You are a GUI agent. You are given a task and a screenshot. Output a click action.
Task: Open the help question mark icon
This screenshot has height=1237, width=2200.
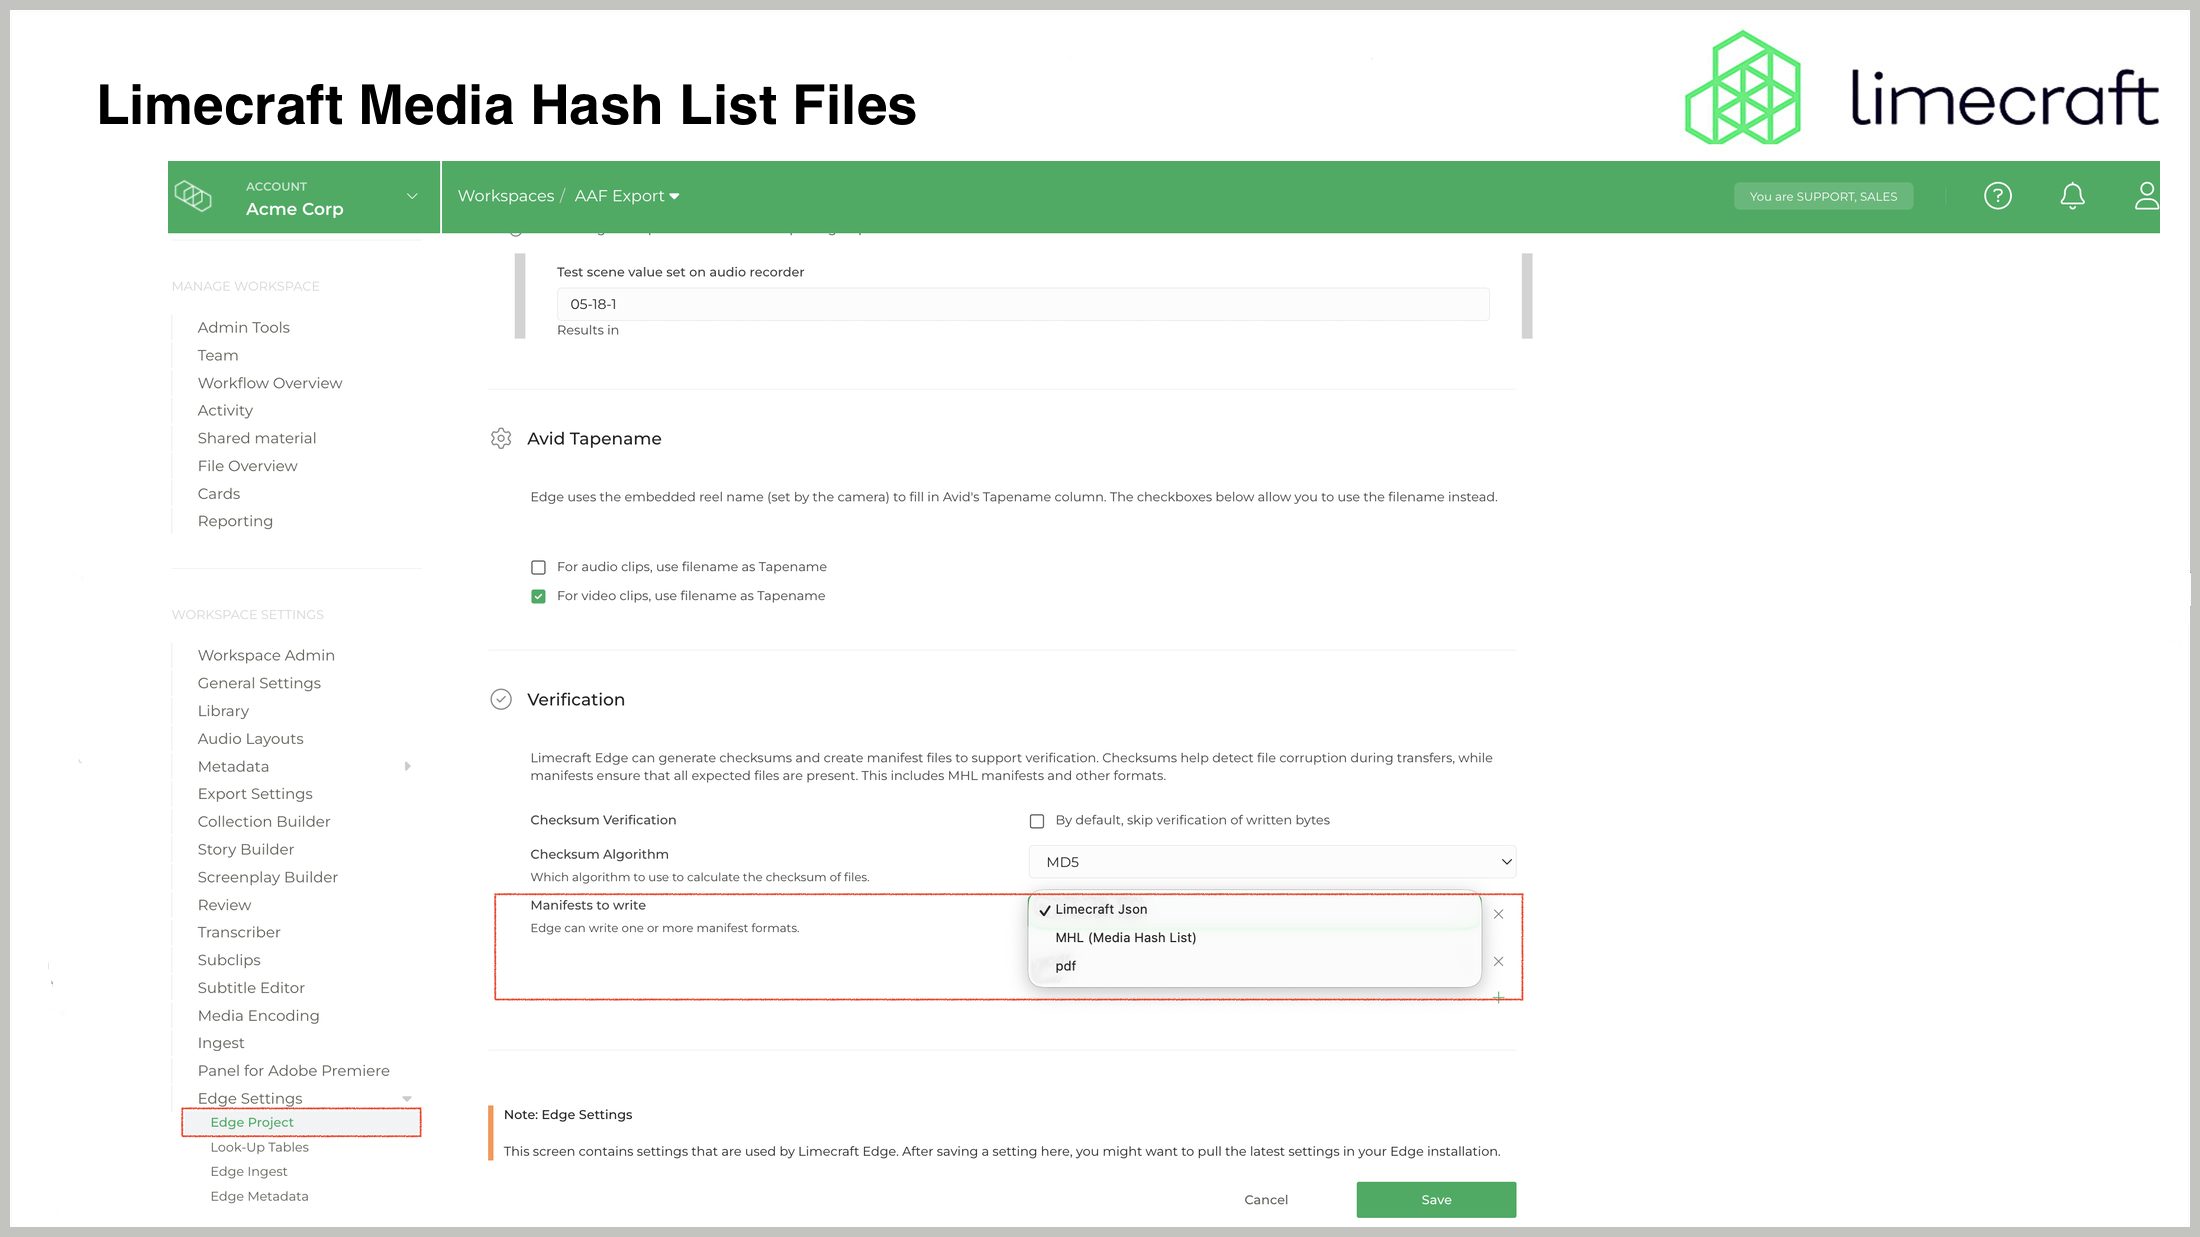(1997, 196)
